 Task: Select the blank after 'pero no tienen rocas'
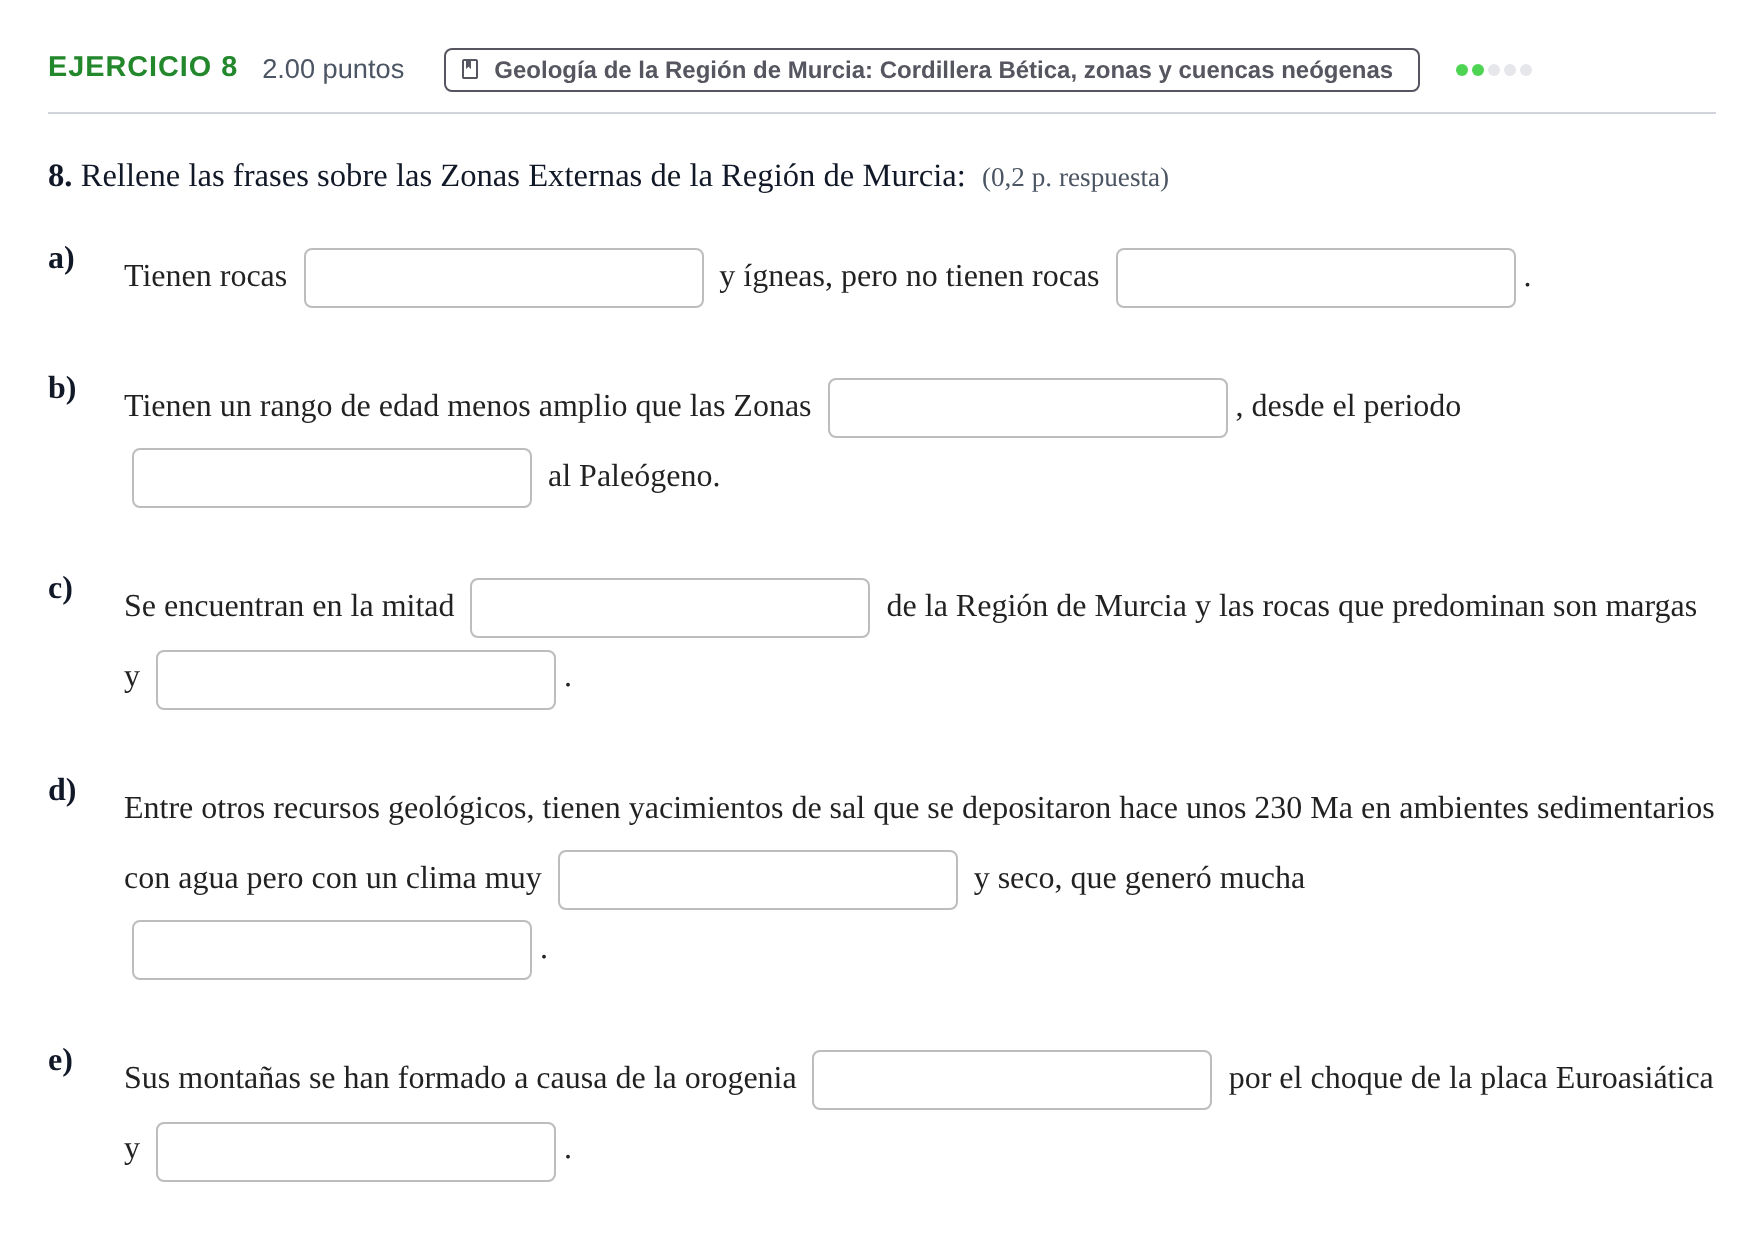[1316, 278]
